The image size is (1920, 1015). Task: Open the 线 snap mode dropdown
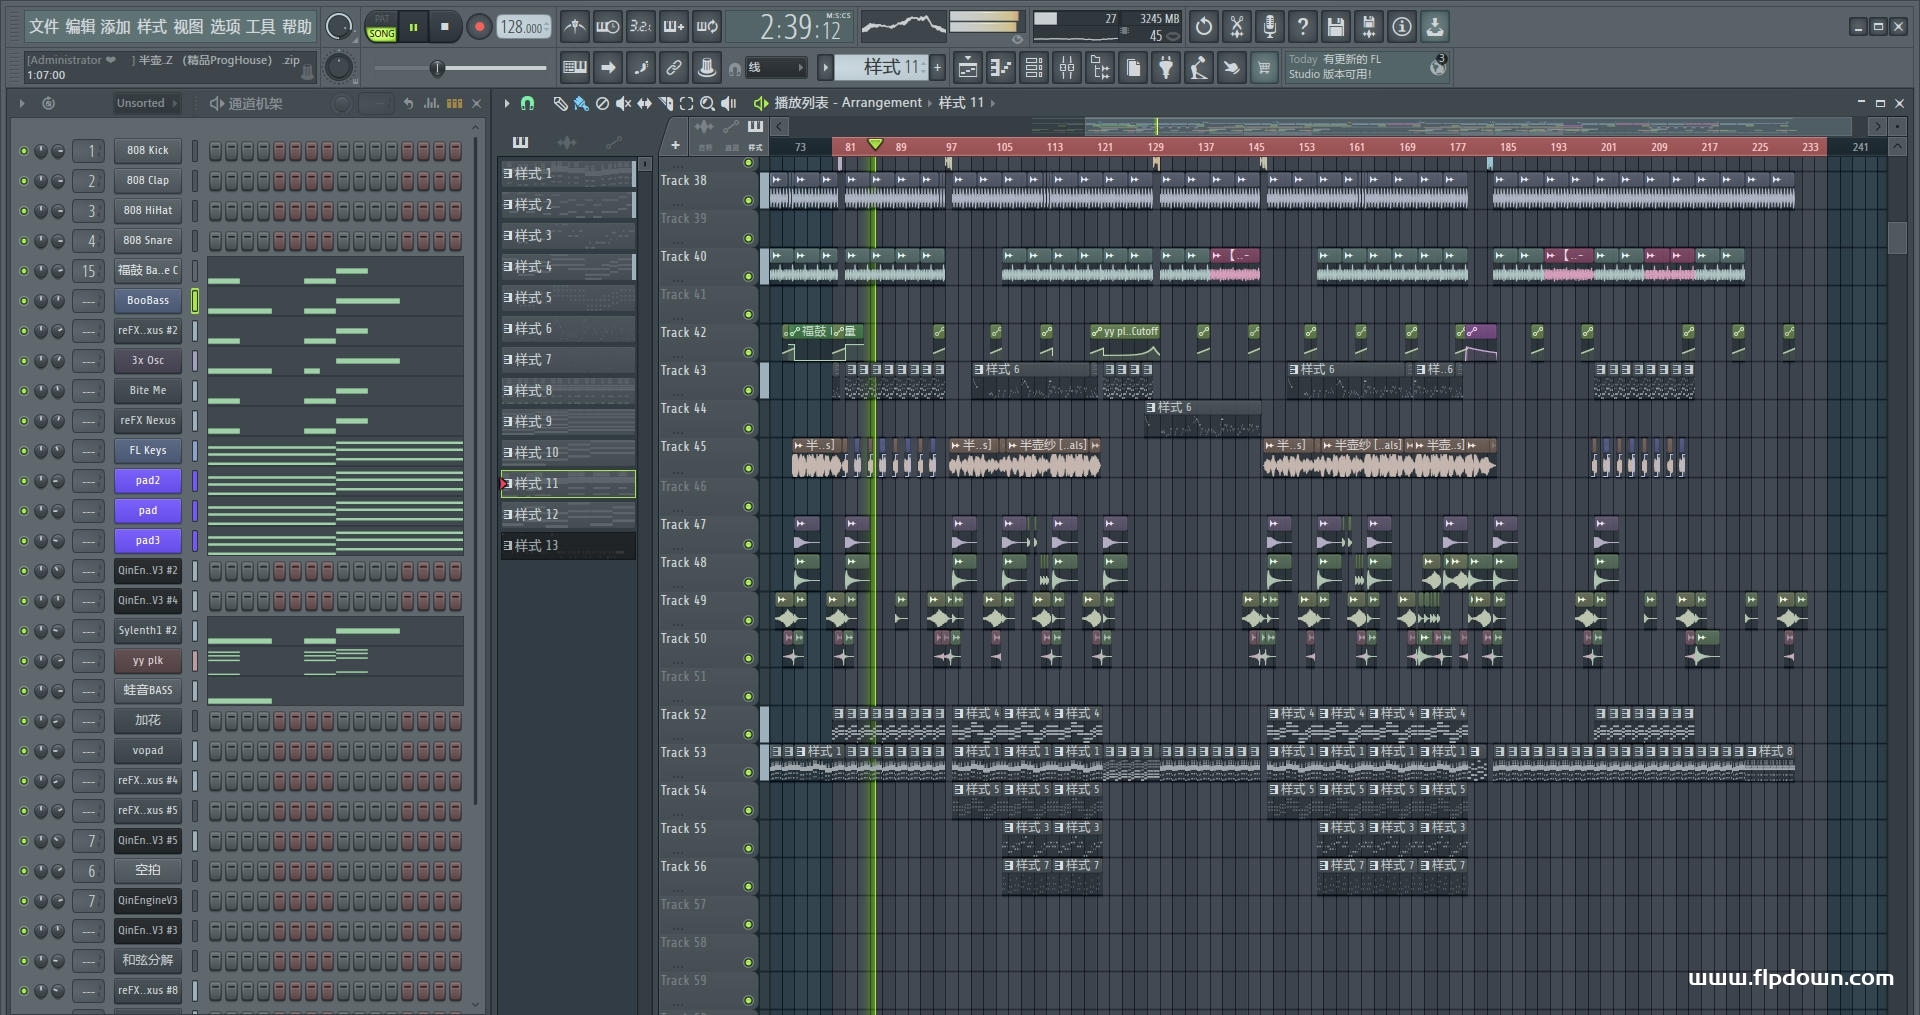pyautogui.click(x=776, y=68)
